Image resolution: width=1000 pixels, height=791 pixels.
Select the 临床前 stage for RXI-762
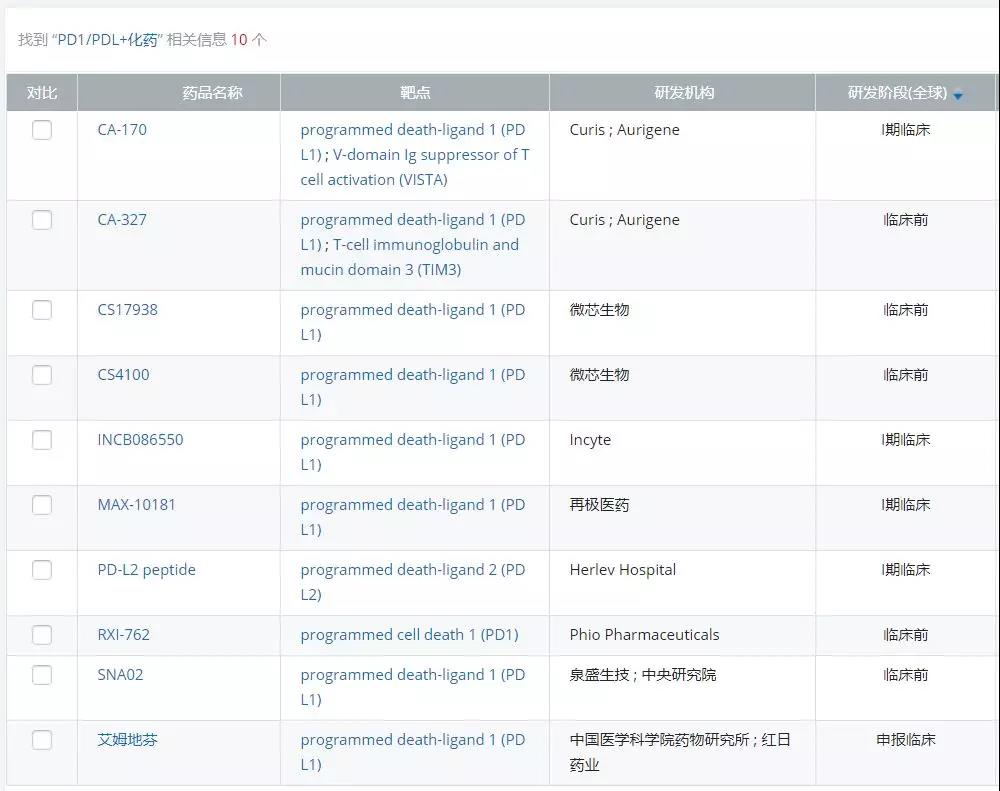coord(906,635)
